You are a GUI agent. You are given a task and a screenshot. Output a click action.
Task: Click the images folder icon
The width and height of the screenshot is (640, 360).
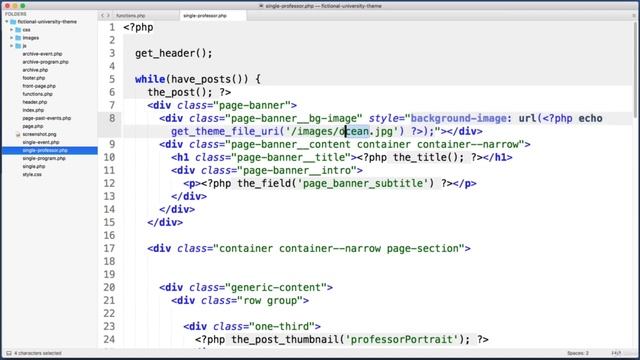(x=18, y=38)
